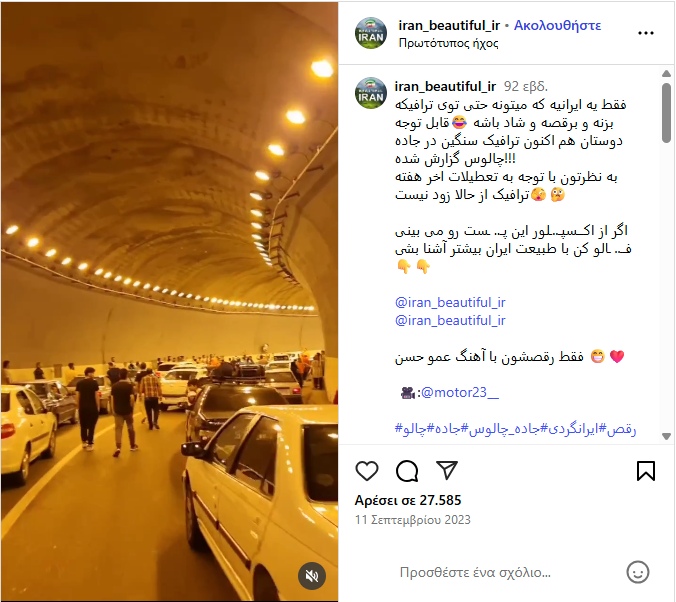
Task: Open the header iran_beautiful_ir username
Action: [x=449, y=25]
